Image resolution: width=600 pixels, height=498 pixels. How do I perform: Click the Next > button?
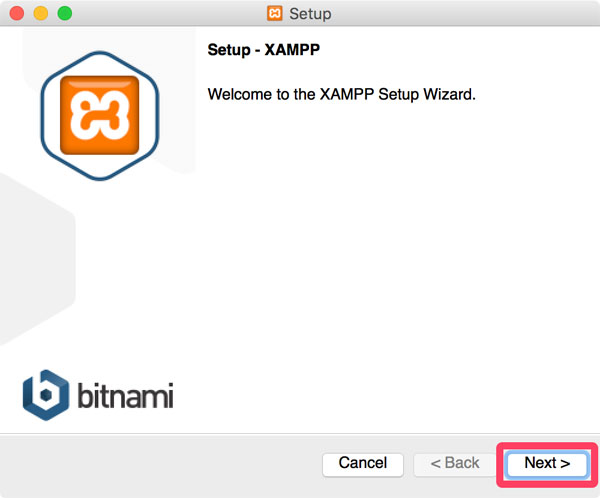[546, 464]
